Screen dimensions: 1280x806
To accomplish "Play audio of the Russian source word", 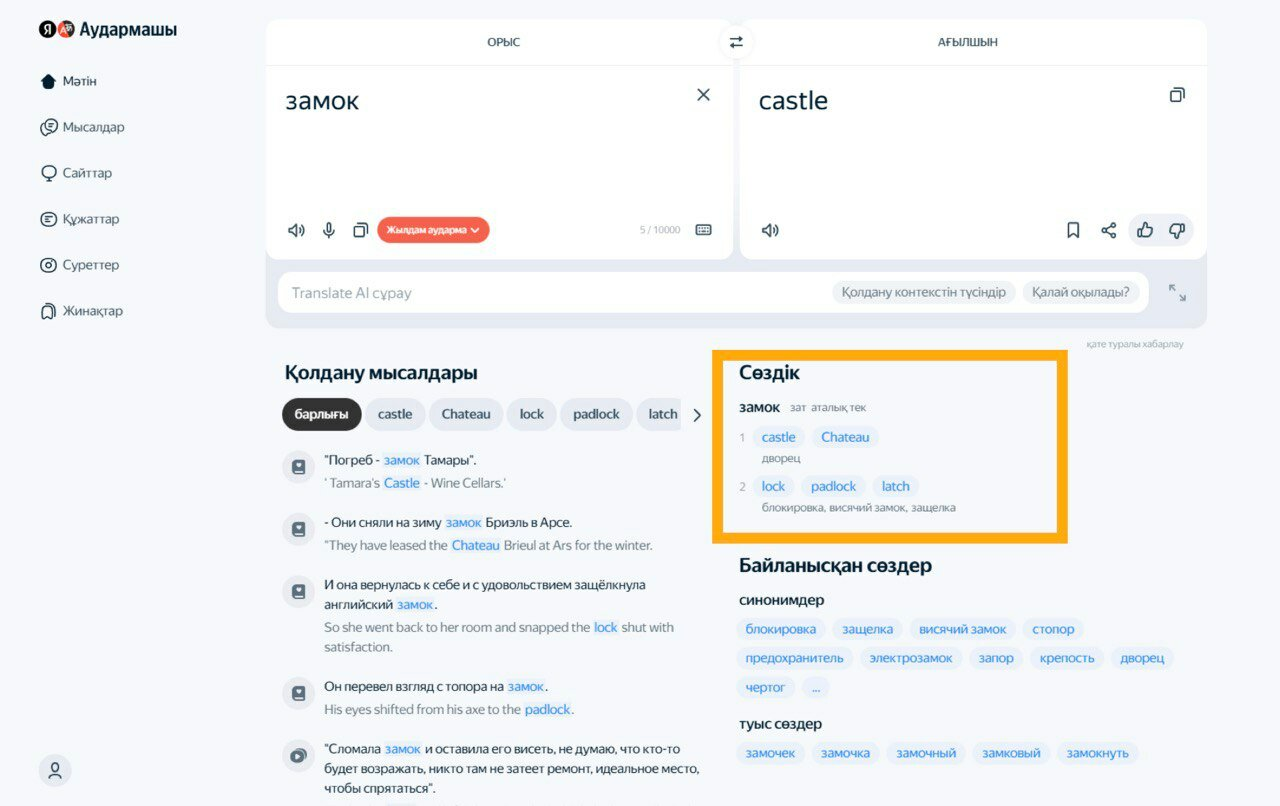I will pyautogui.click(x=296, y=230).
